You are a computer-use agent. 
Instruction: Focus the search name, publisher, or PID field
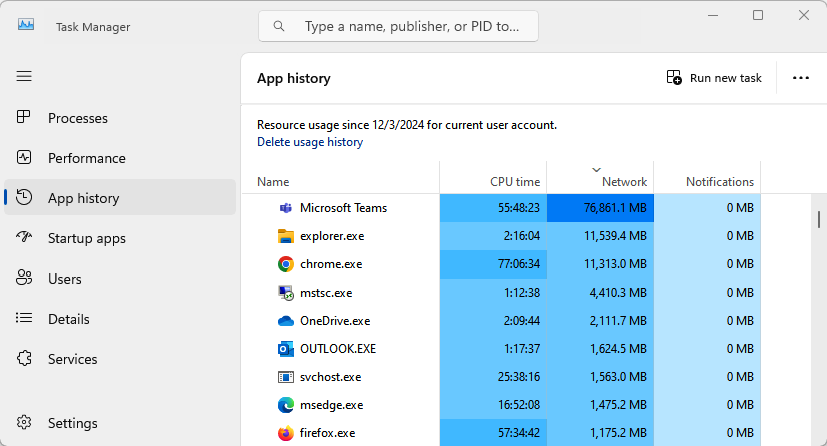coord(398,26)
